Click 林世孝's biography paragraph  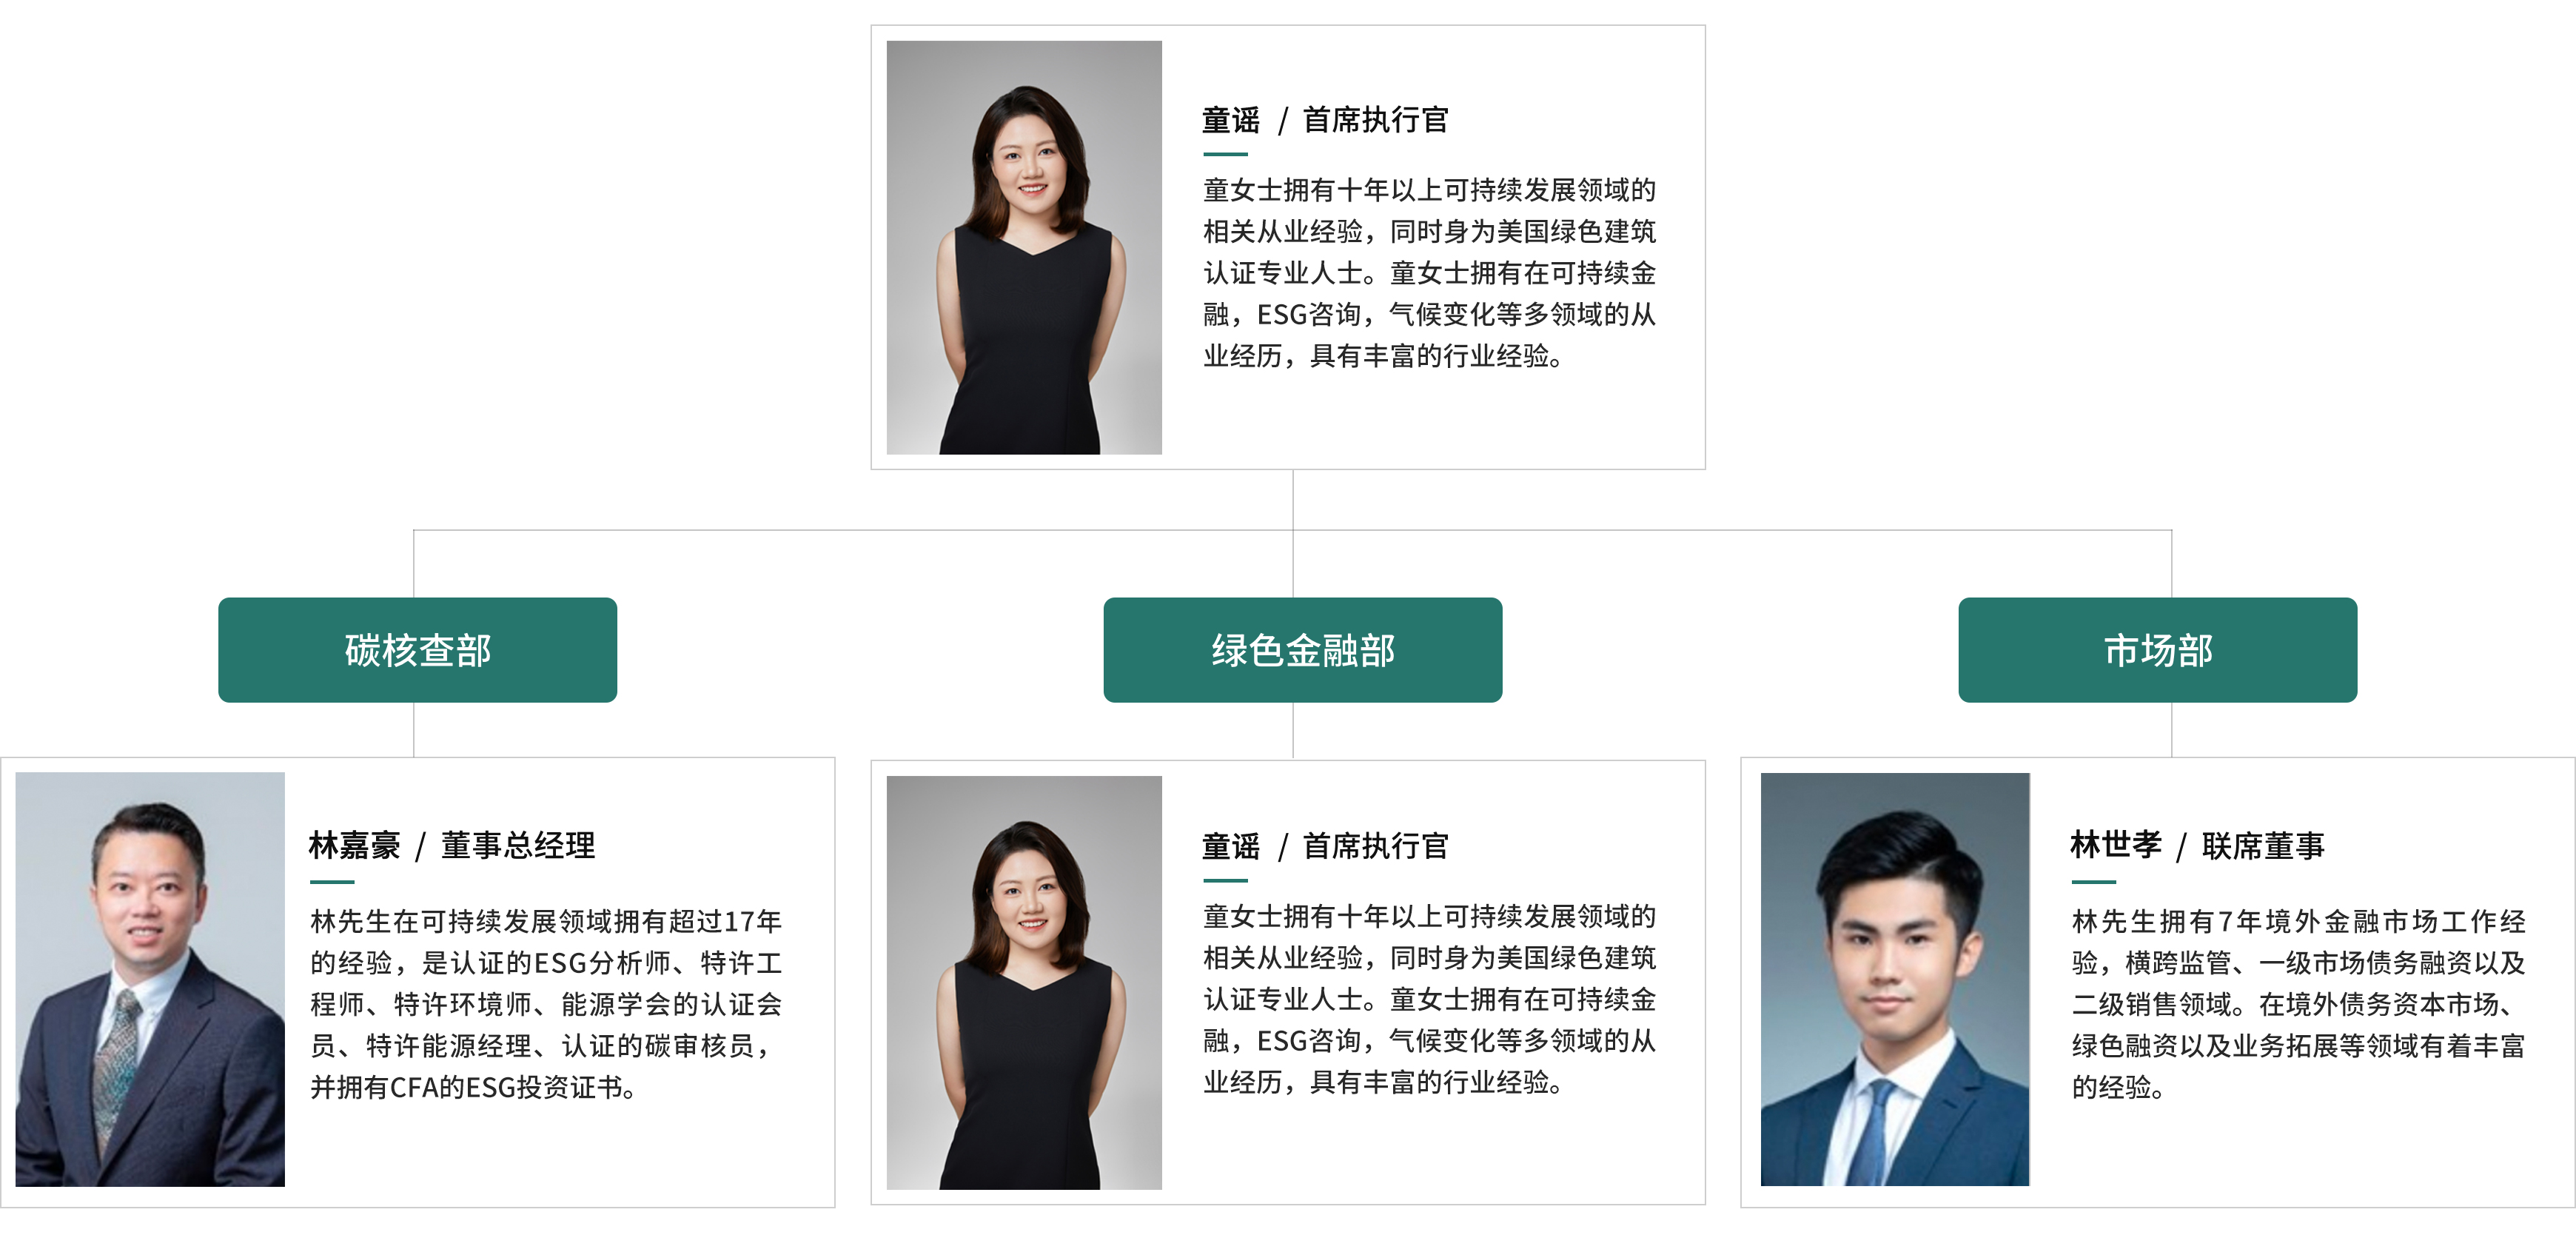(2298, 1004)
